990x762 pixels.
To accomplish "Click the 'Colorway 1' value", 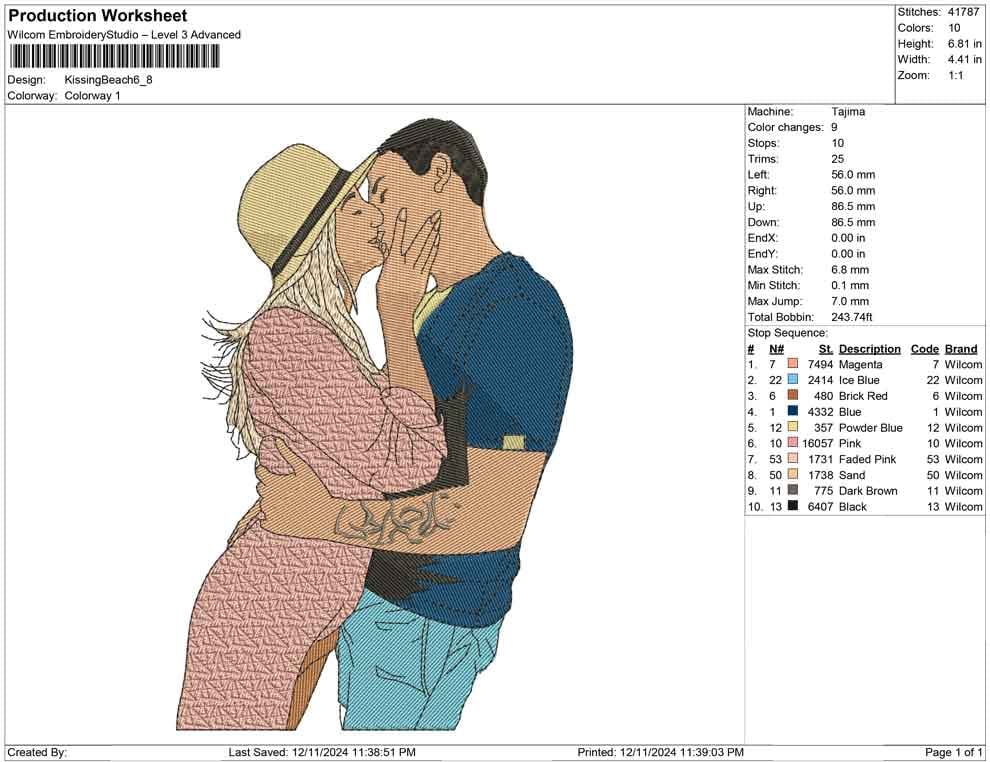I will tap(92, 96).
